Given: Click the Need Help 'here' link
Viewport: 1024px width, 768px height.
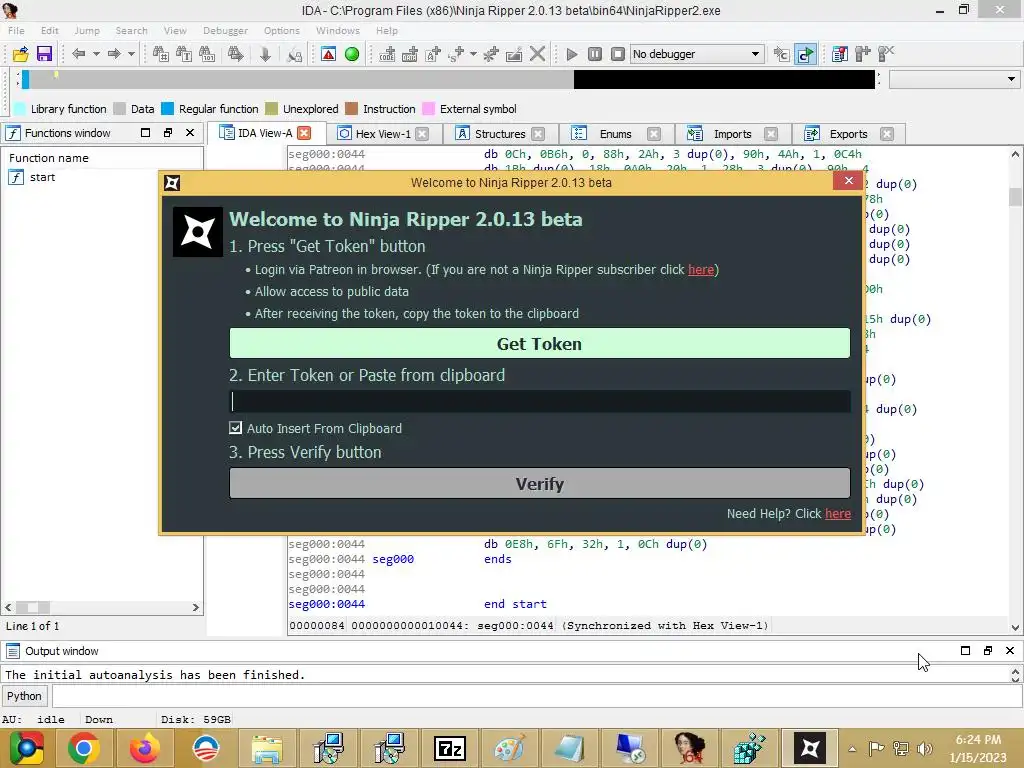Looking at the screenshot, I should 838,514.
